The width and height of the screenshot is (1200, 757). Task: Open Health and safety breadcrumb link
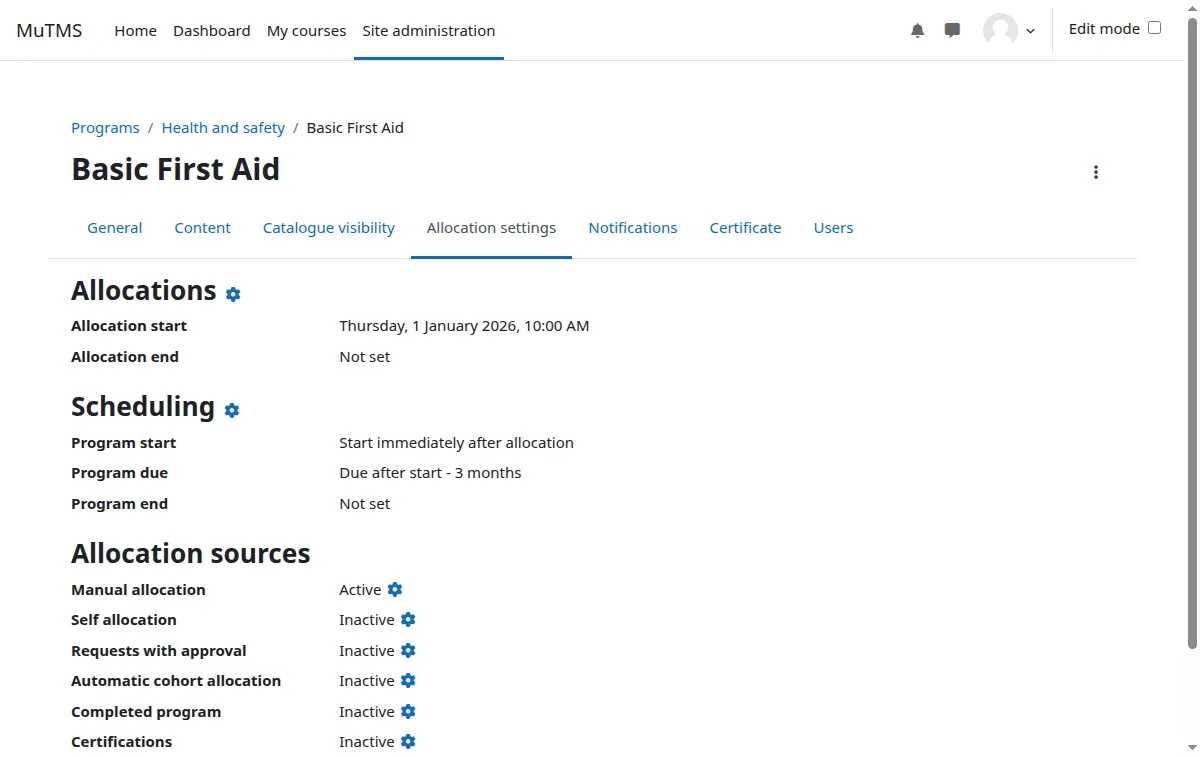223,128
